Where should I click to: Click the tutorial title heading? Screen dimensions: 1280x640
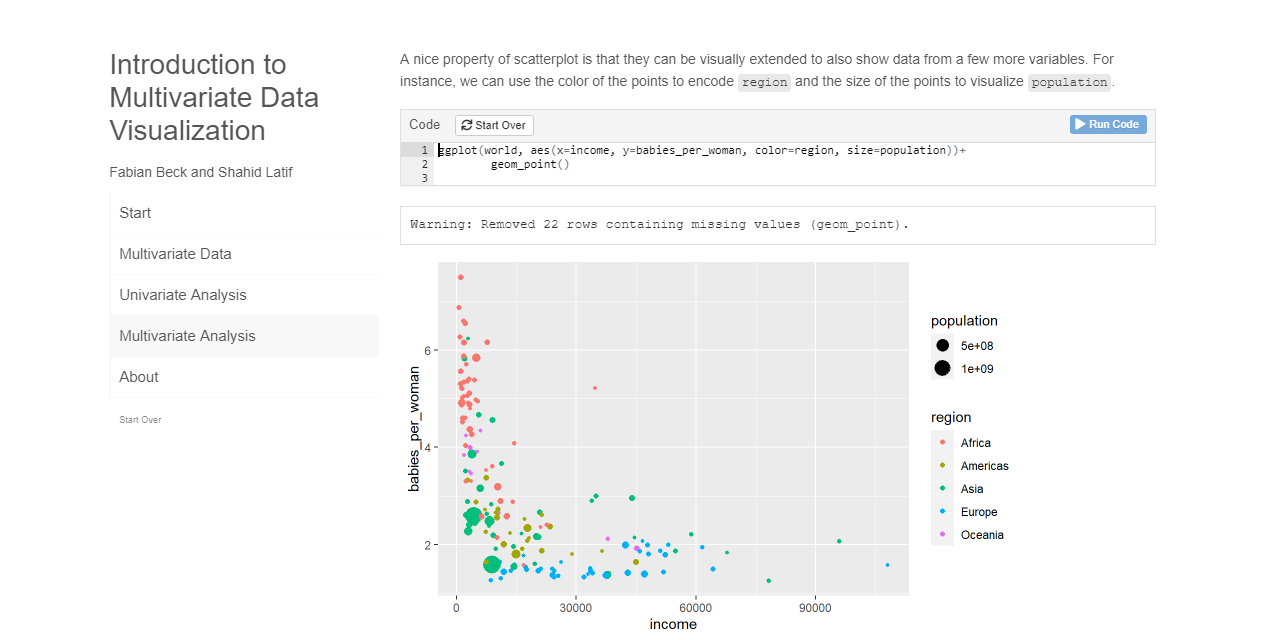pyautogui.click(x=214, y=98)
